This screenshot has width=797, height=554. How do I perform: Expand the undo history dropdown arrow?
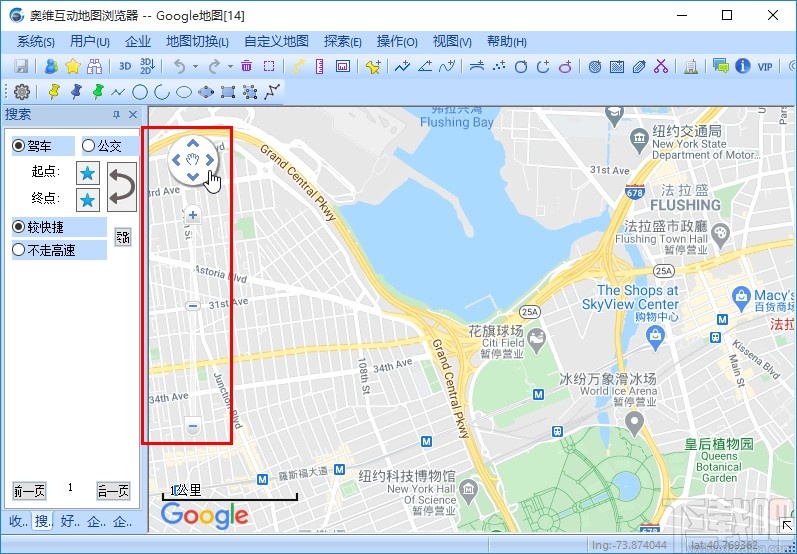click(x=195, y=67)
